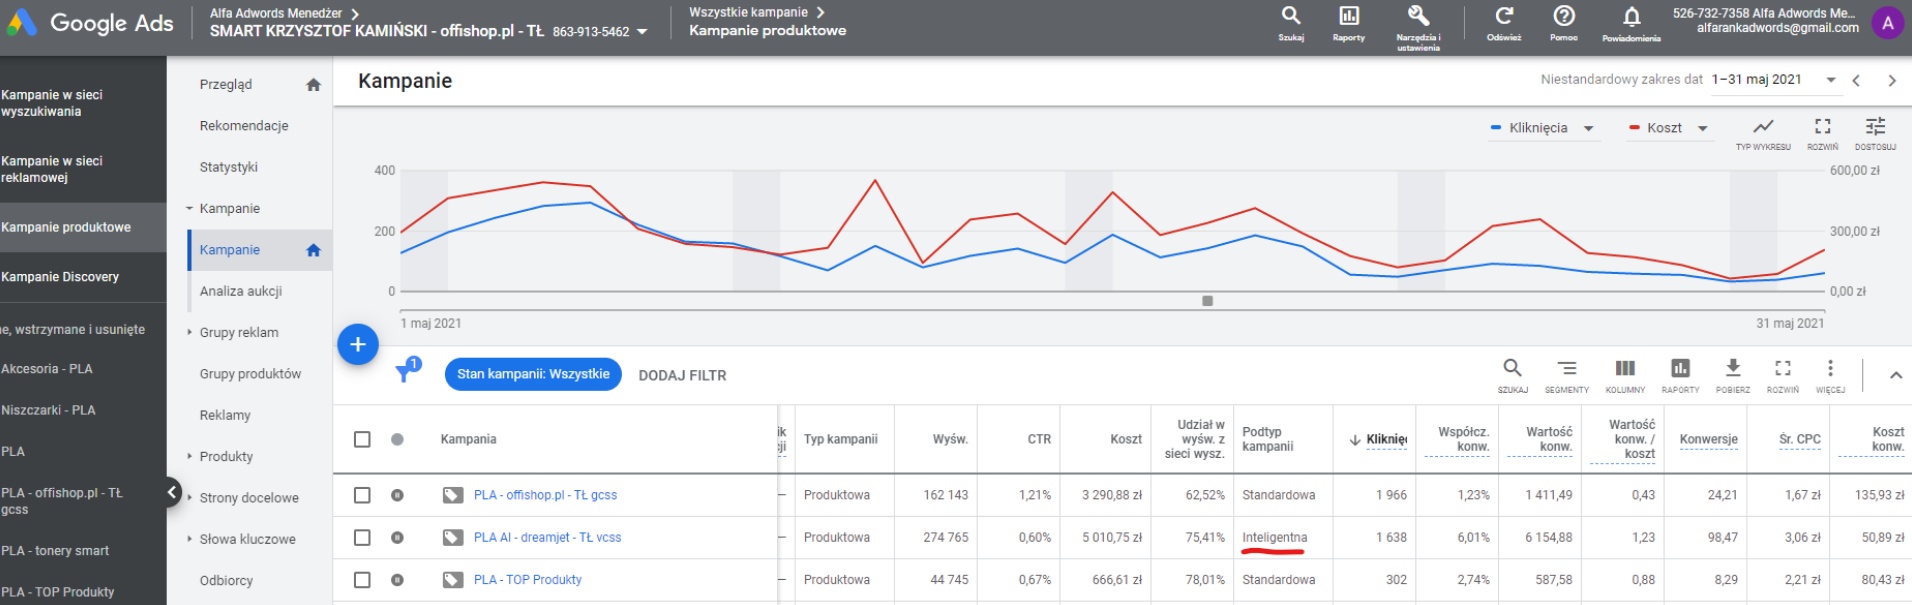Viewport: 1912px width, 605px height.
Task: Click DODAJ FILTR to add a filter
Action: coord(682,375)
